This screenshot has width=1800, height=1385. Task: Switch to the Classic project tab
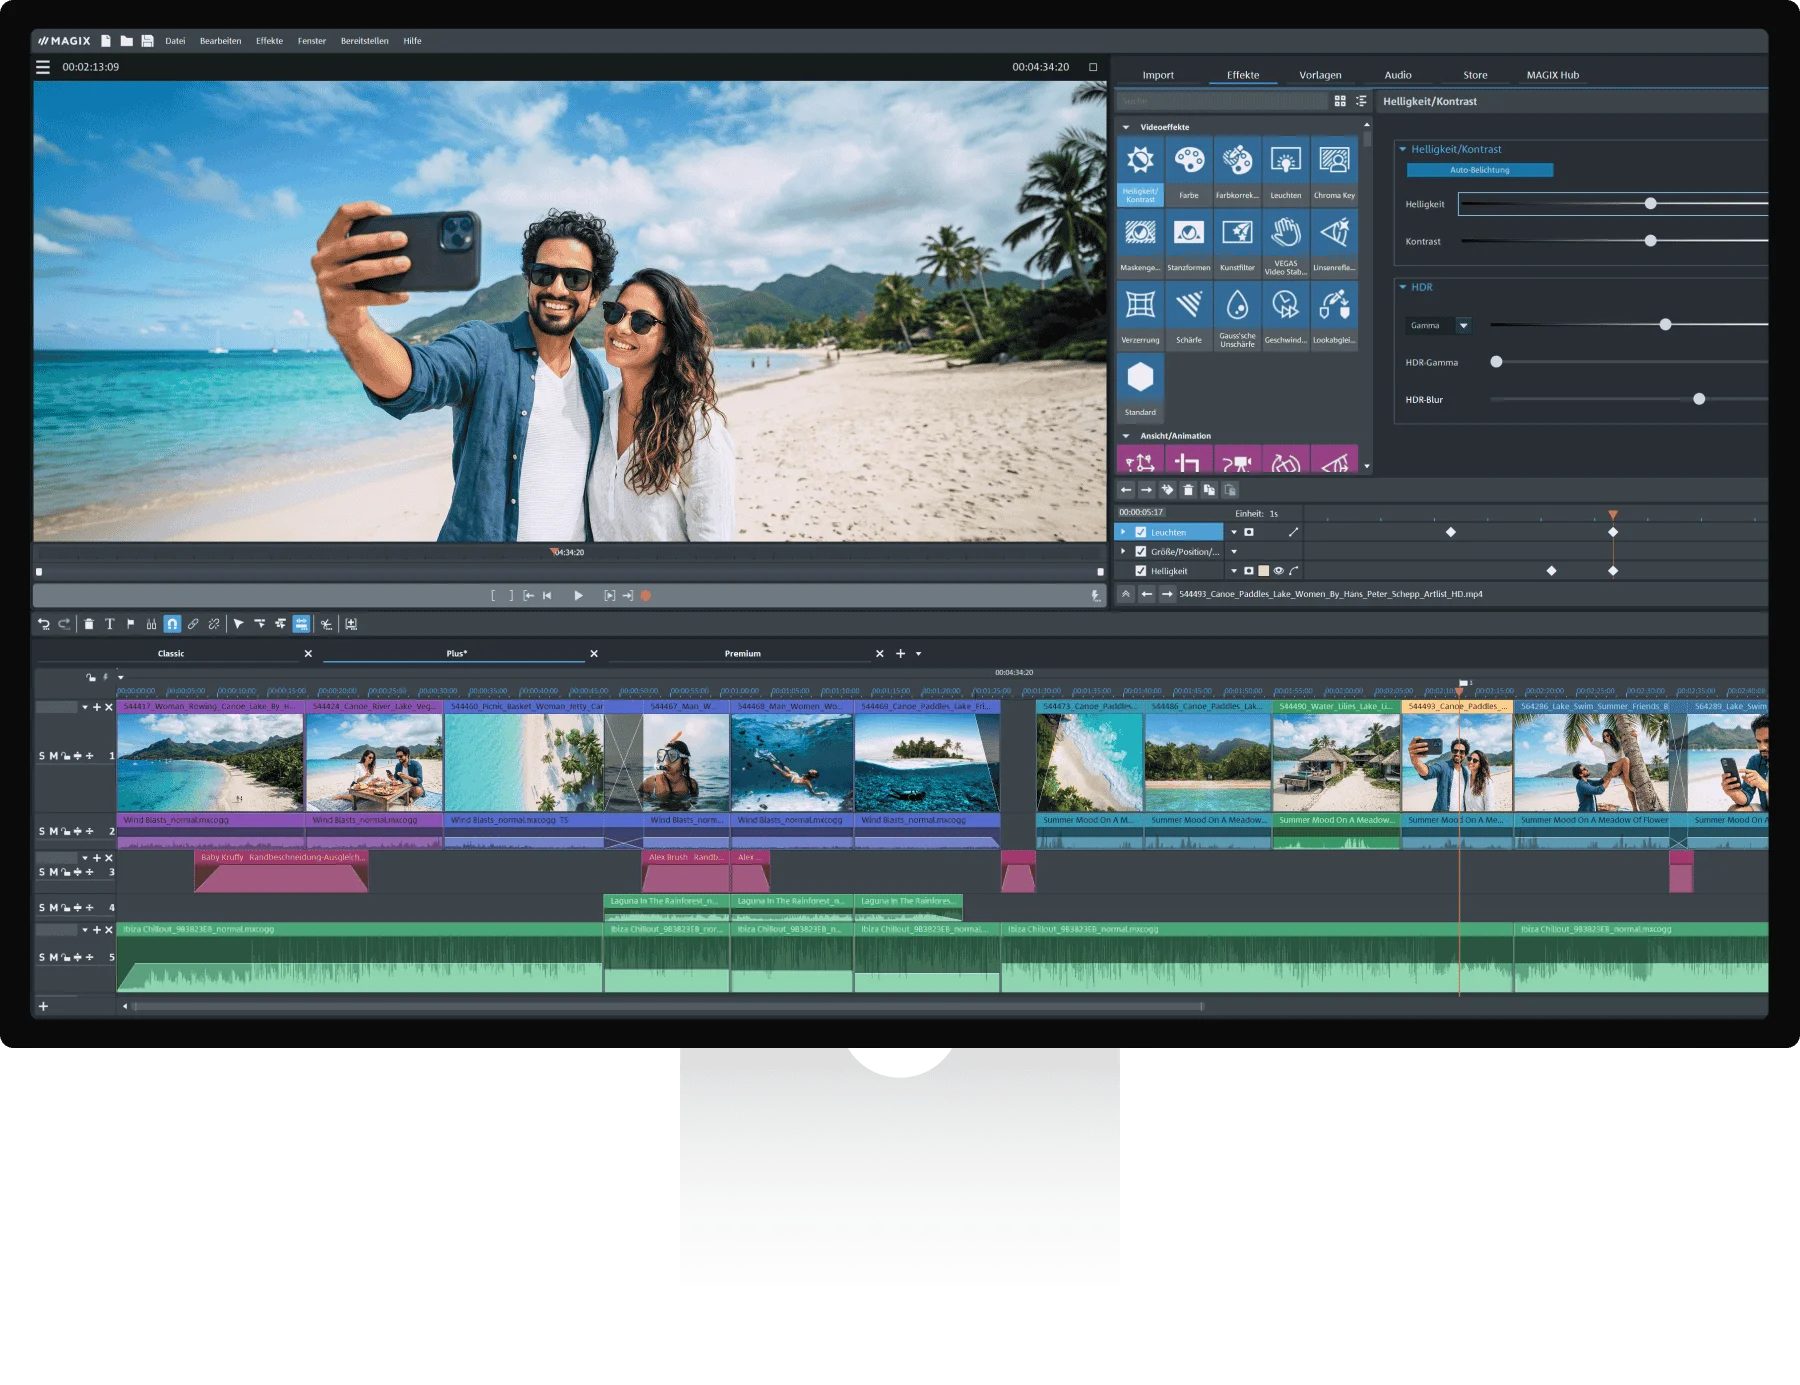pos(171,654)
